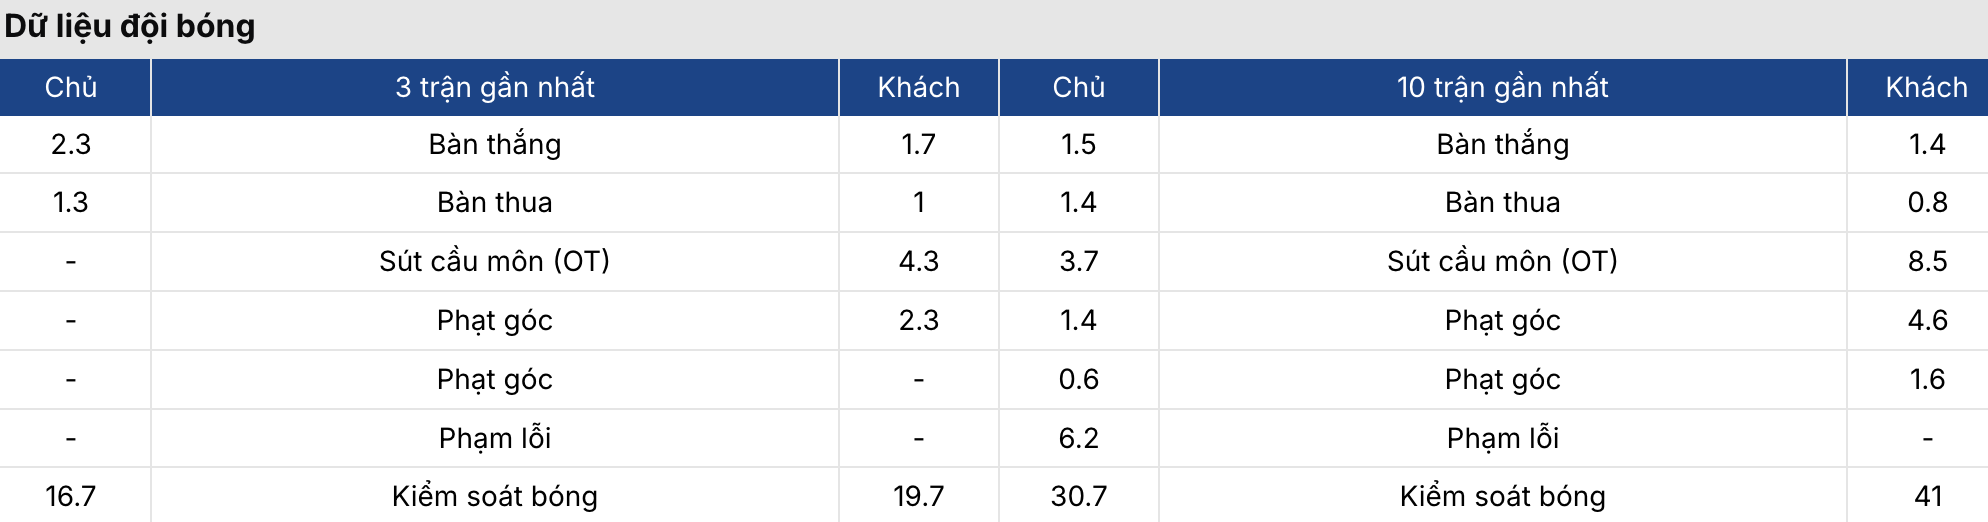This screenshot has width=1988, height=522.
Task: Click the value 8.5 for away shots
Action: (1927, 261)
